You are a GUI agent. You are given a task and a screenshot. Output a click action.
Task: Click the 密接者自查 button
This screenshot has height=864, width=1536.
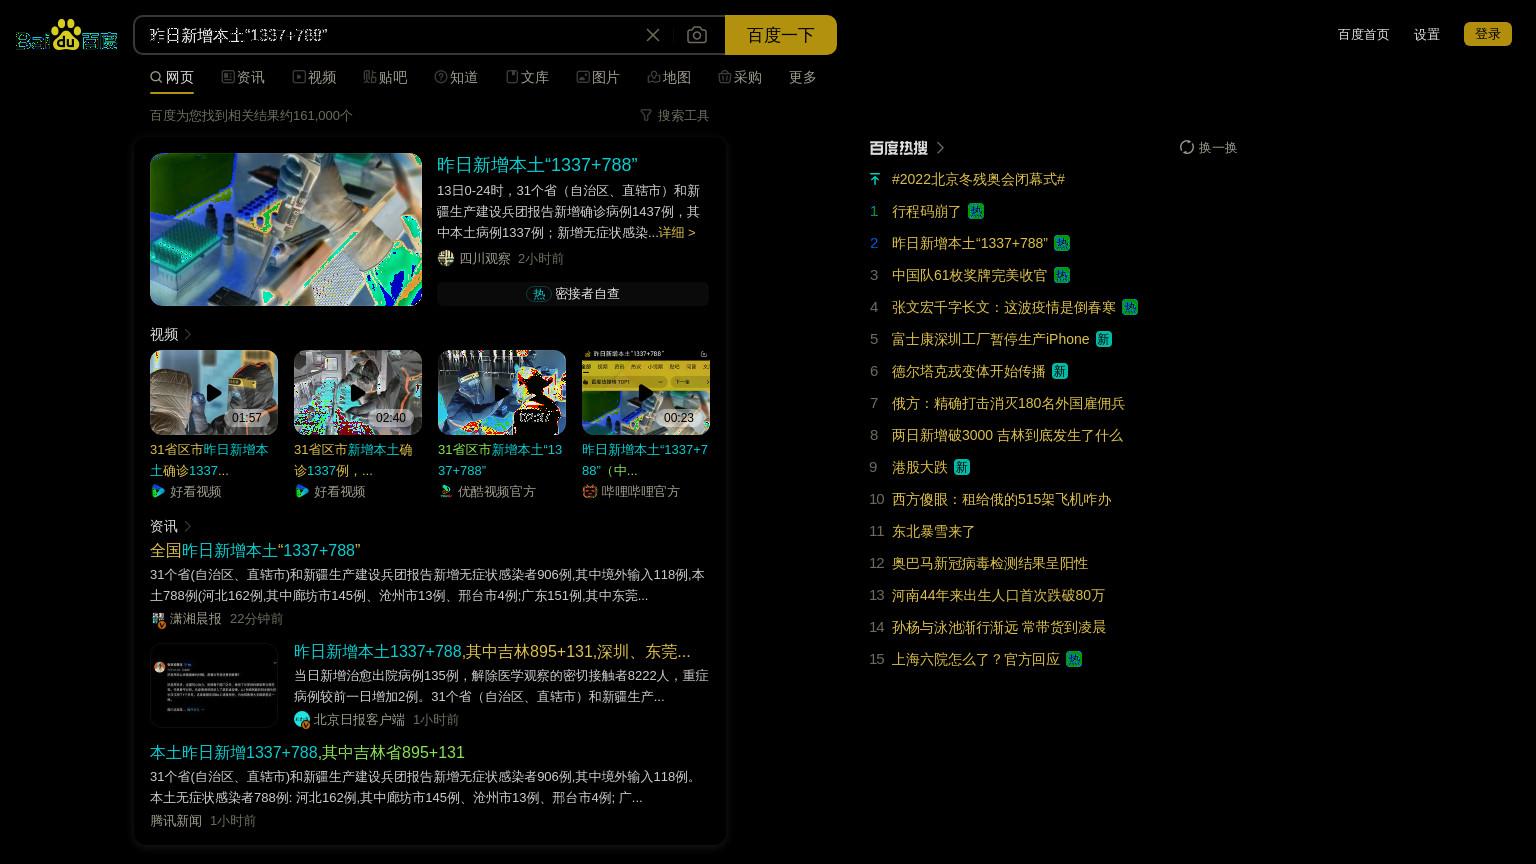click(x=573, y=294)
